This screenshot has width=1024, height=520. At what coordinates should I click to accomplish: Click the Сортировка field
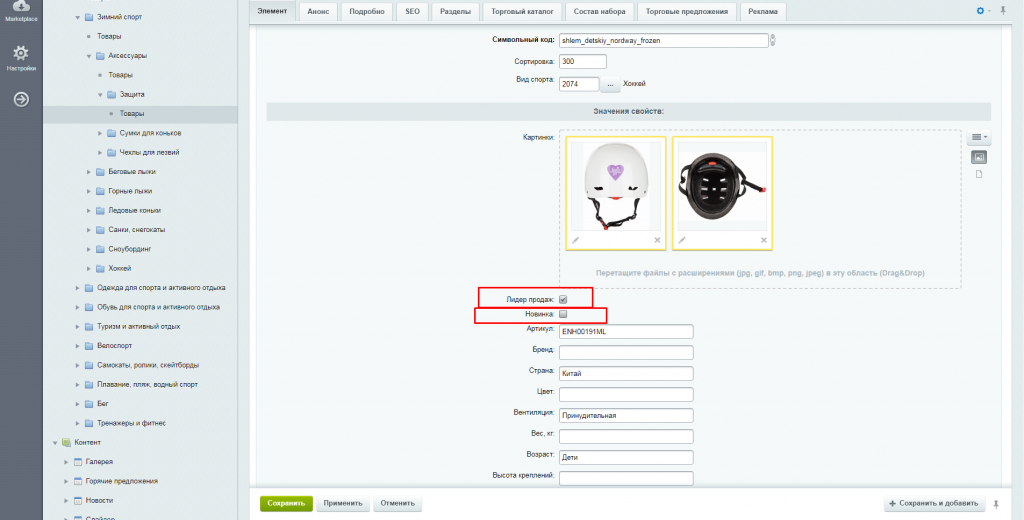[x=583, y=61]
